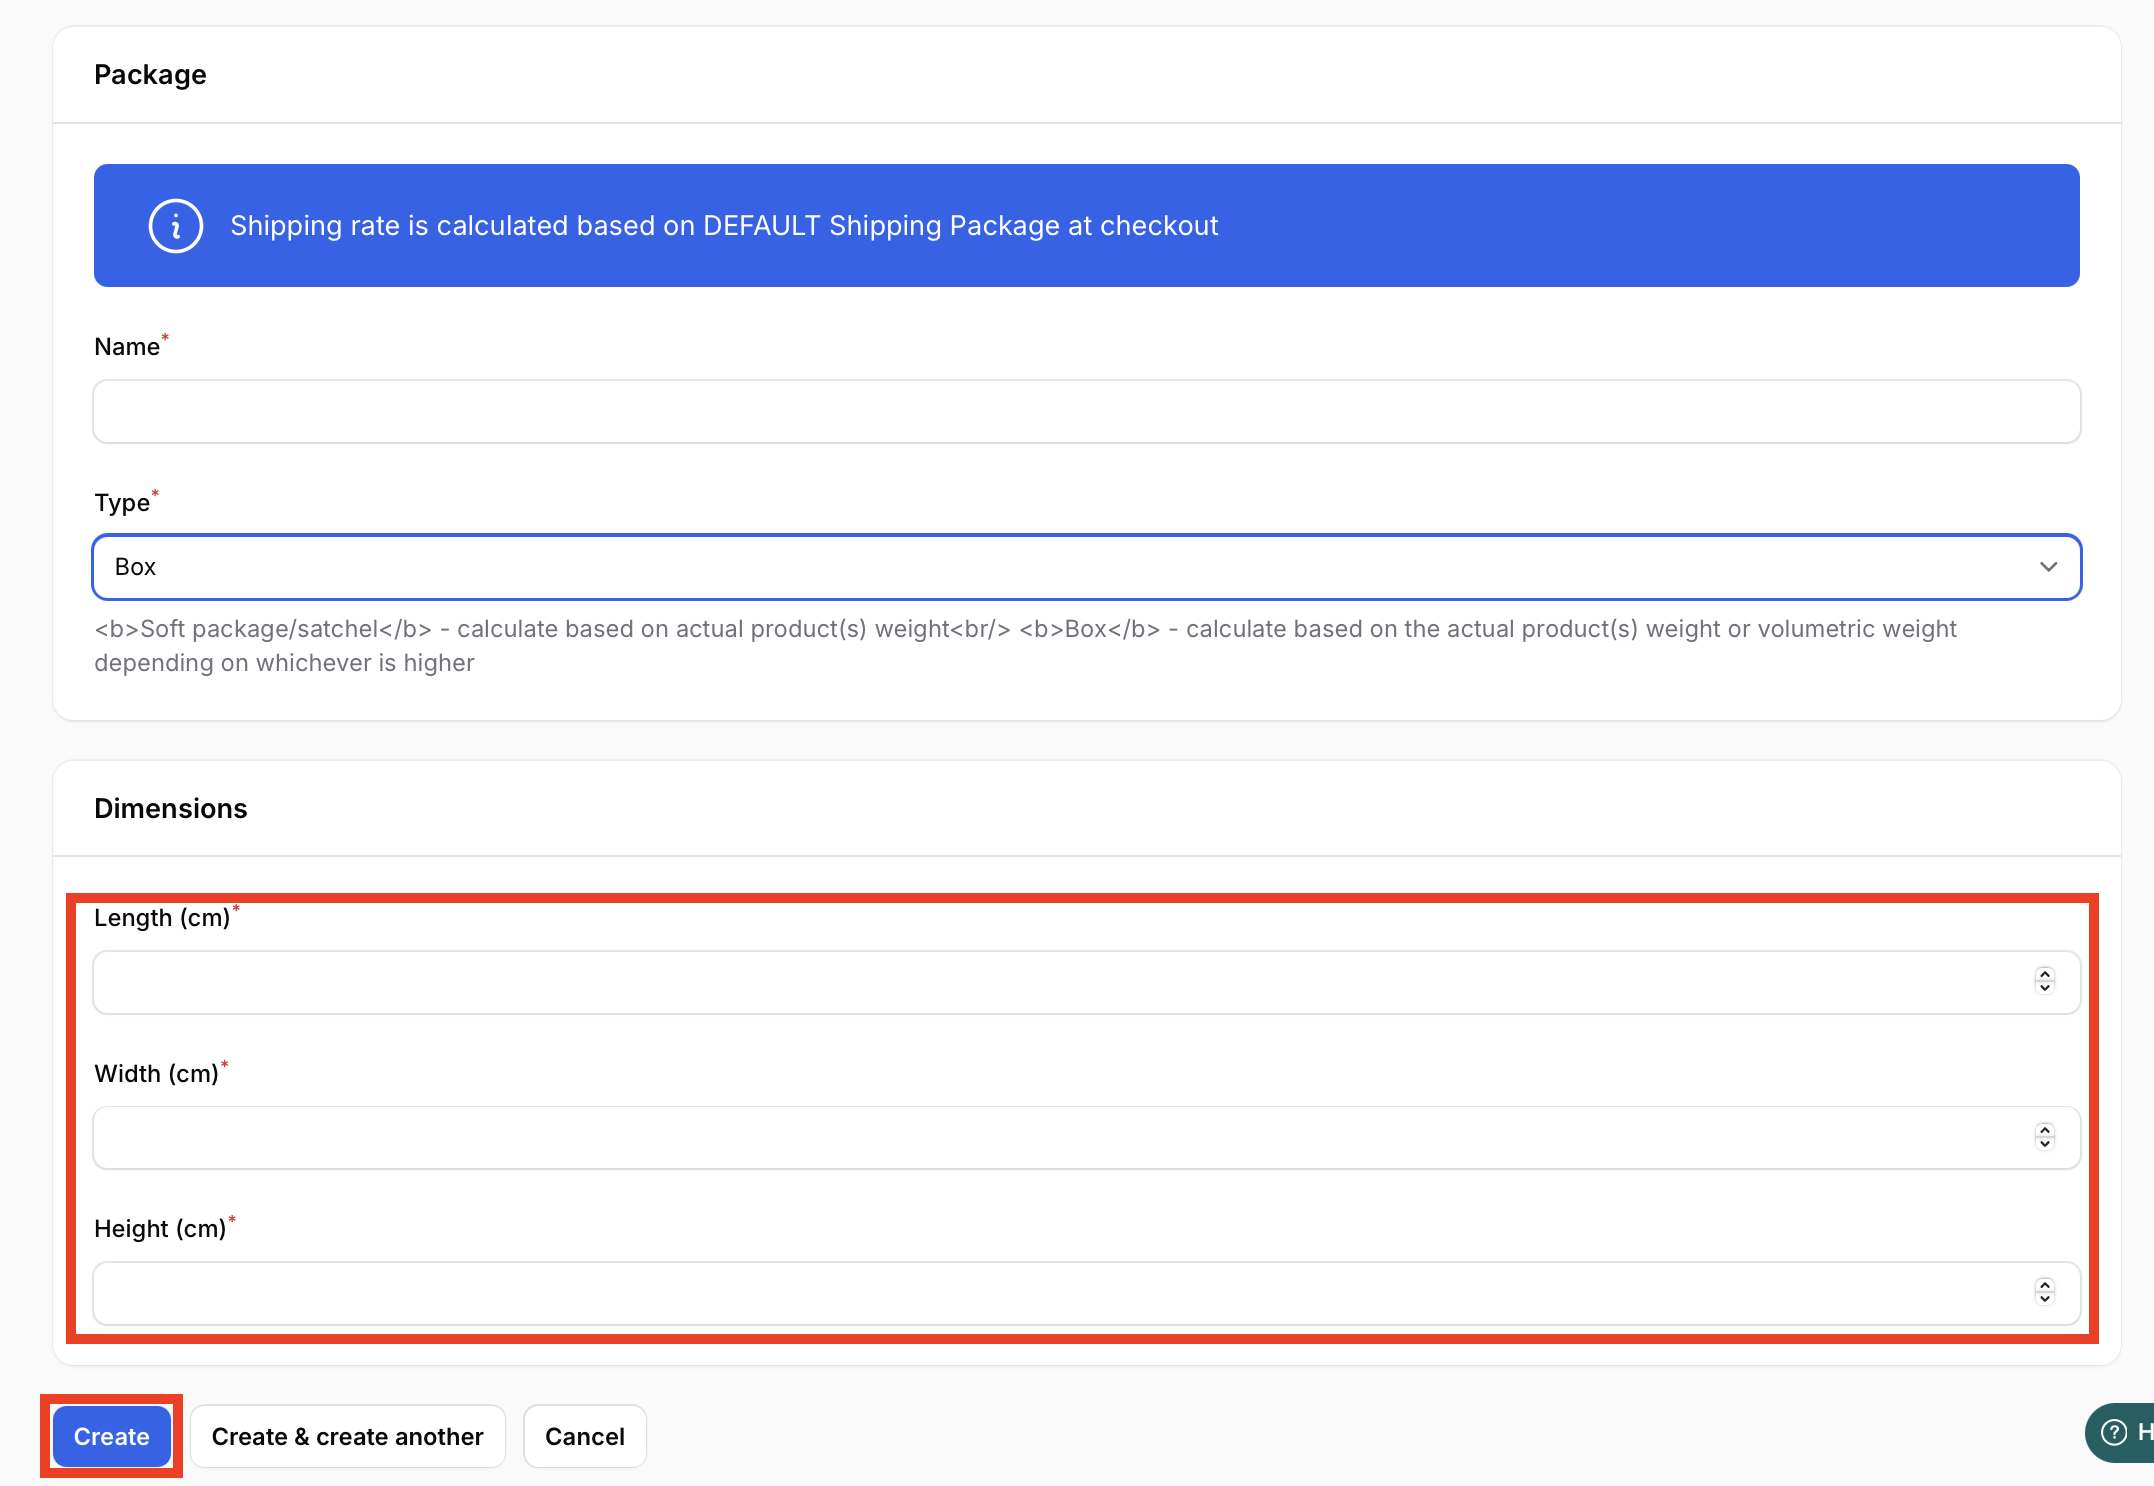Click the Dimensions section heading
Viewport: 2154px width, 1486px height.
[170, 808]
